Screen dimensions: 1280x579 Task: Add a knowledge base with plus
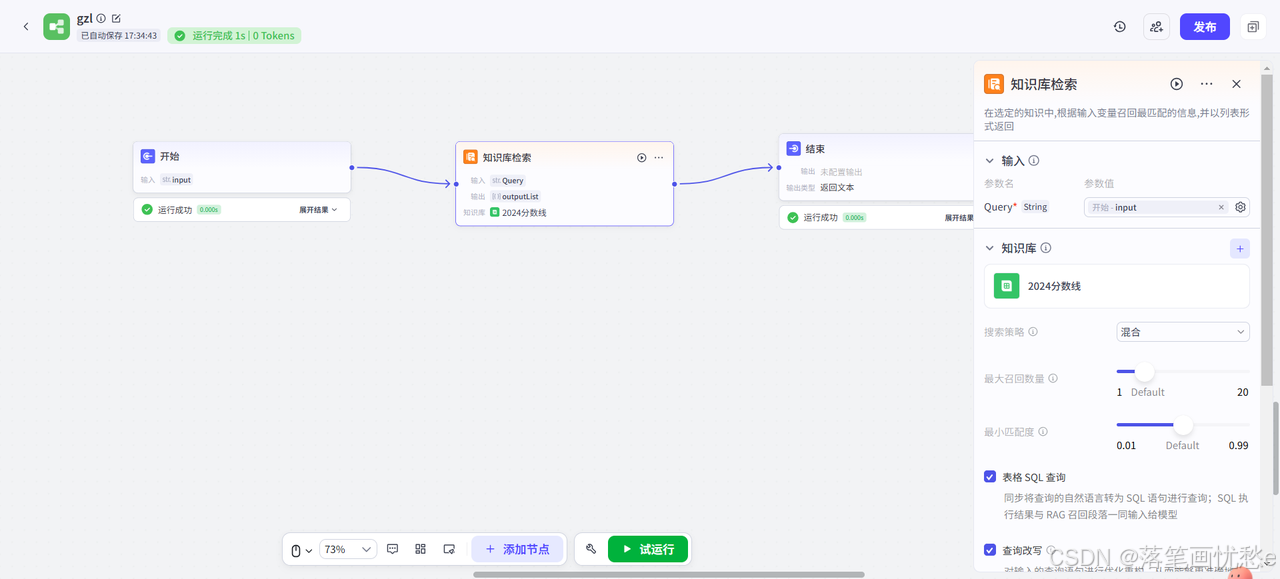1240,248
